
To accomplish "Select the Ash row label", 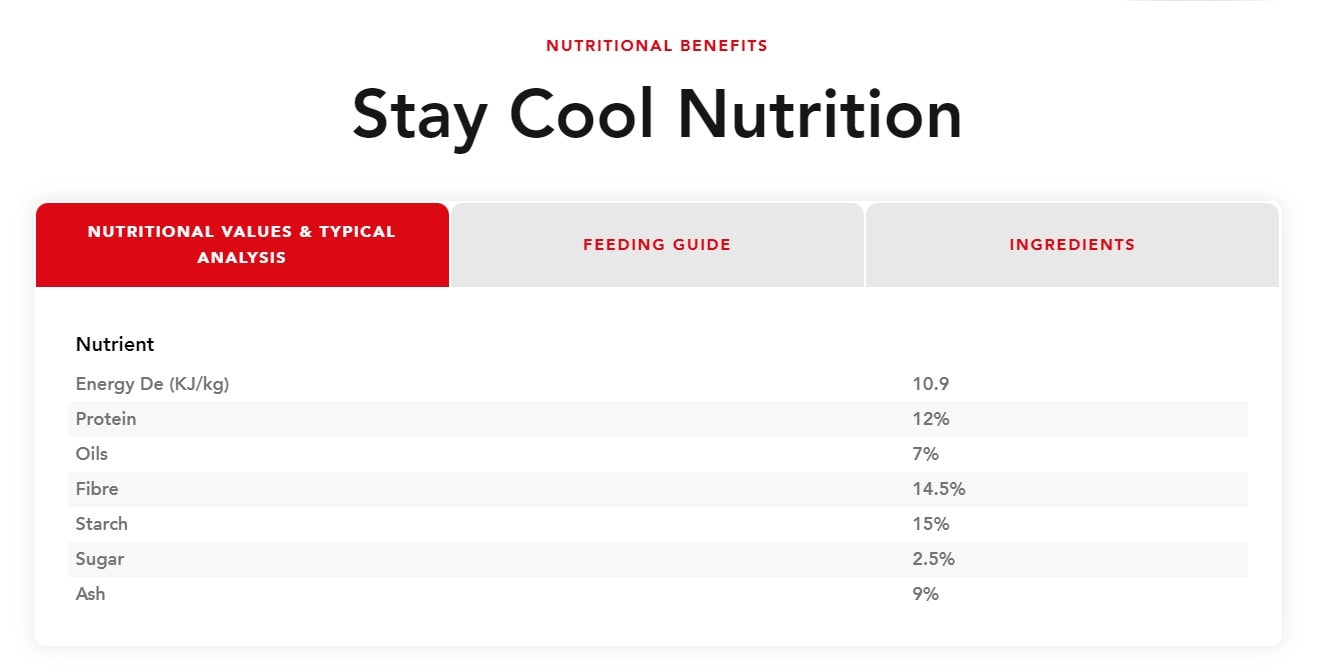I will 91,594.
